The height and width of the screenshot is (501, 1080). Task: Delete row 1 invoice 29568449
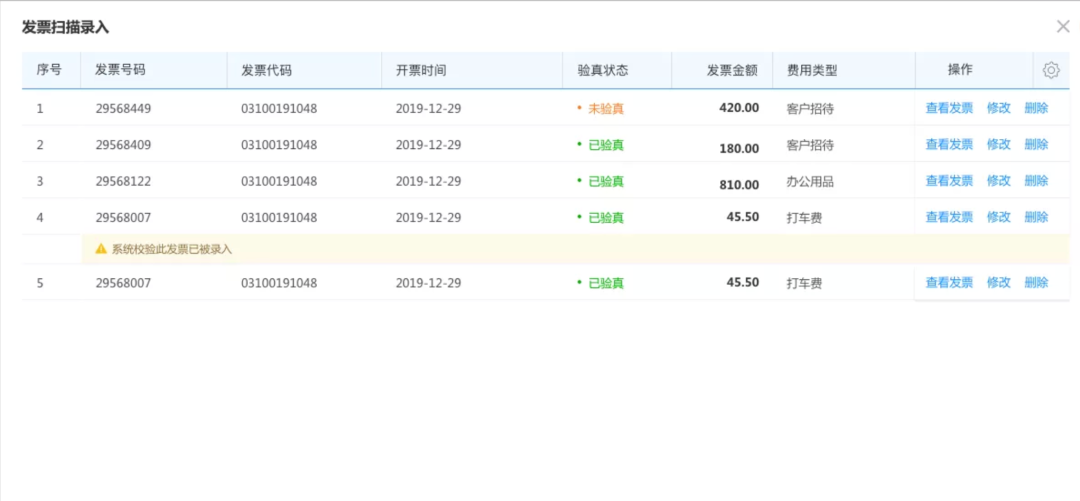(1036, 108)
